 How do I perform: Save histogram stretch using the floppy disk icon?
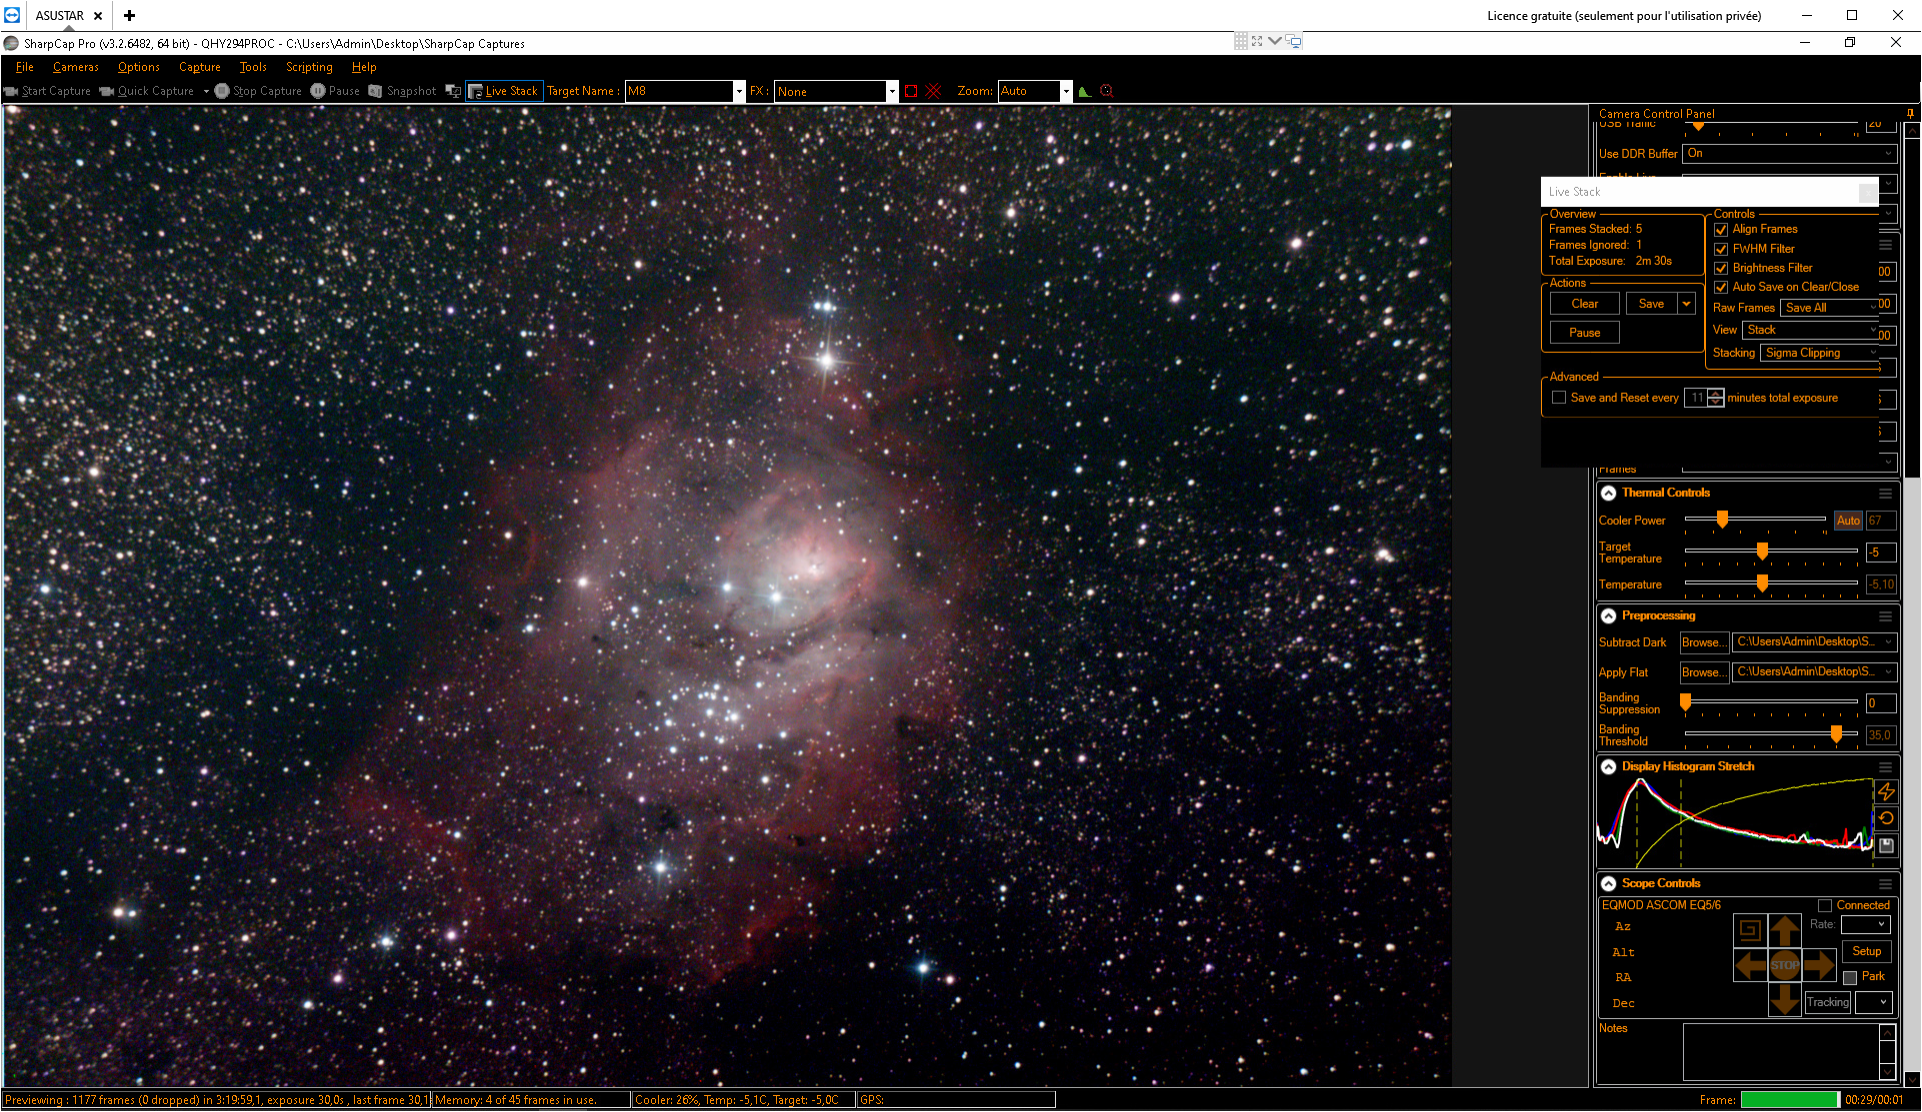pos(1886,846)
